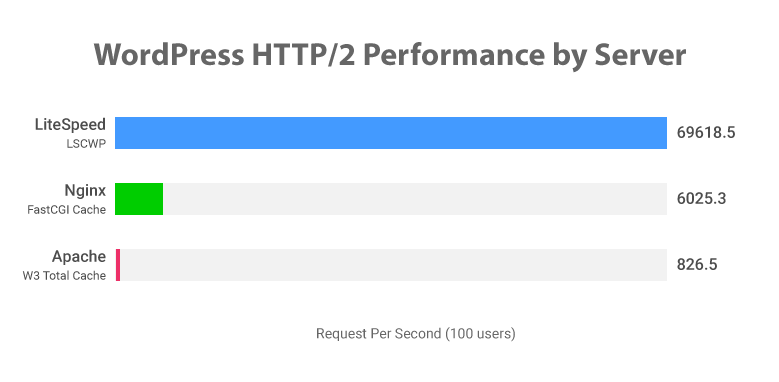Click the word WordPress in the title
779x382 pixels.
[169, 55]
